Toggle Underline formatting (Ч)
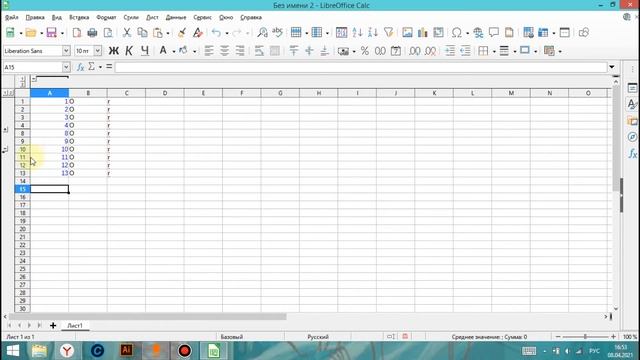The image size is (640, 360). click(144, 51)
